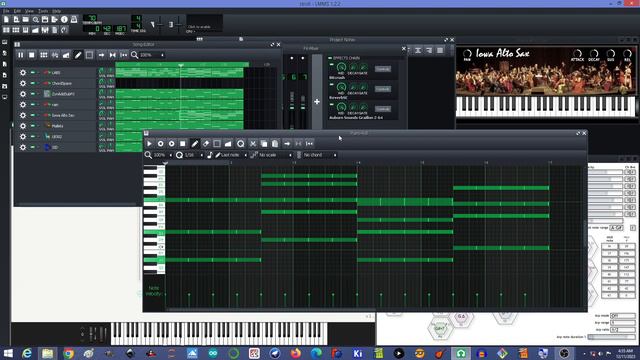Open the View menu
Screen dimensions: 640x360
pos(29,11)
